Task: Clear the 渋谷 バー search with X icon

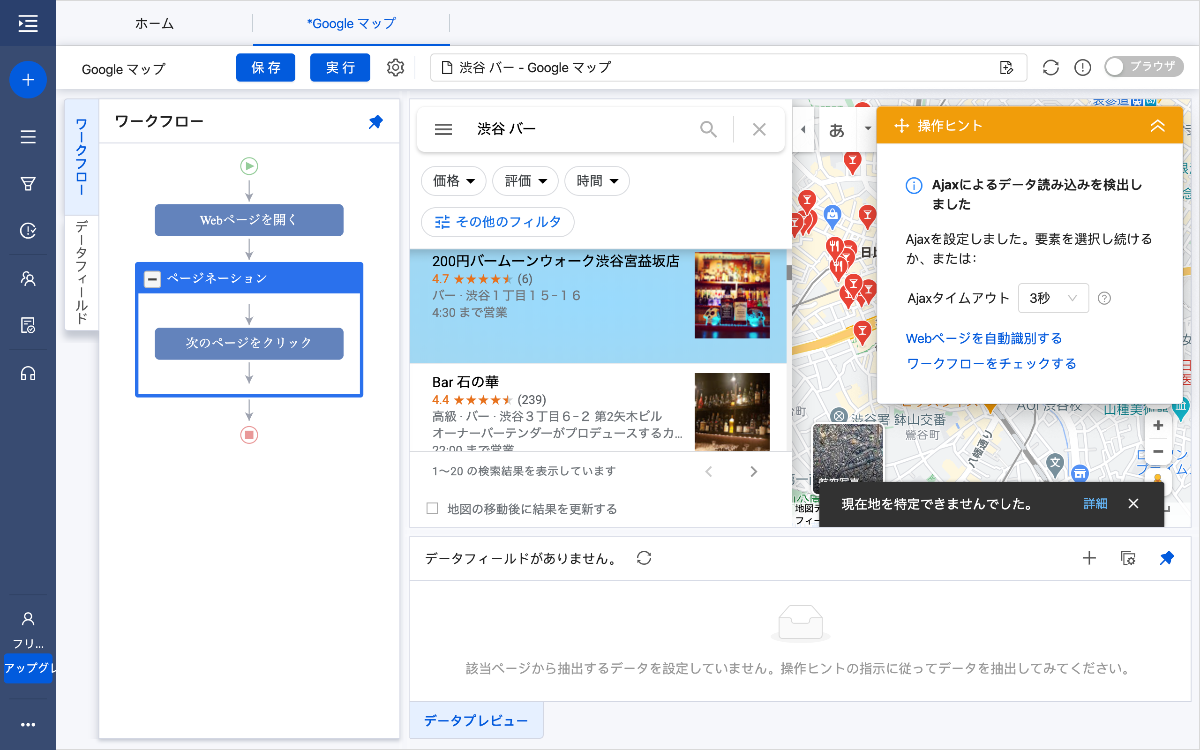Action: [x=759, y=129]
